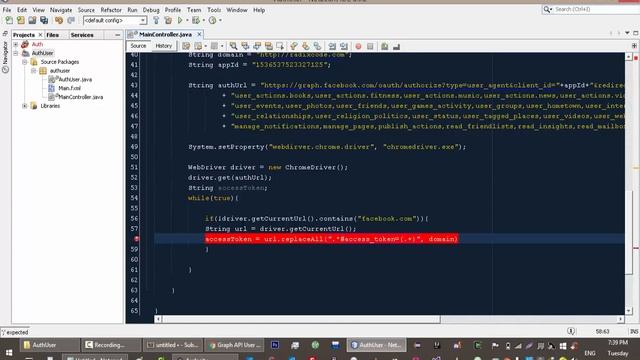Viewport: 640px width, 360px height.
Task: Open the Tools menu
Action: [214, 10]
